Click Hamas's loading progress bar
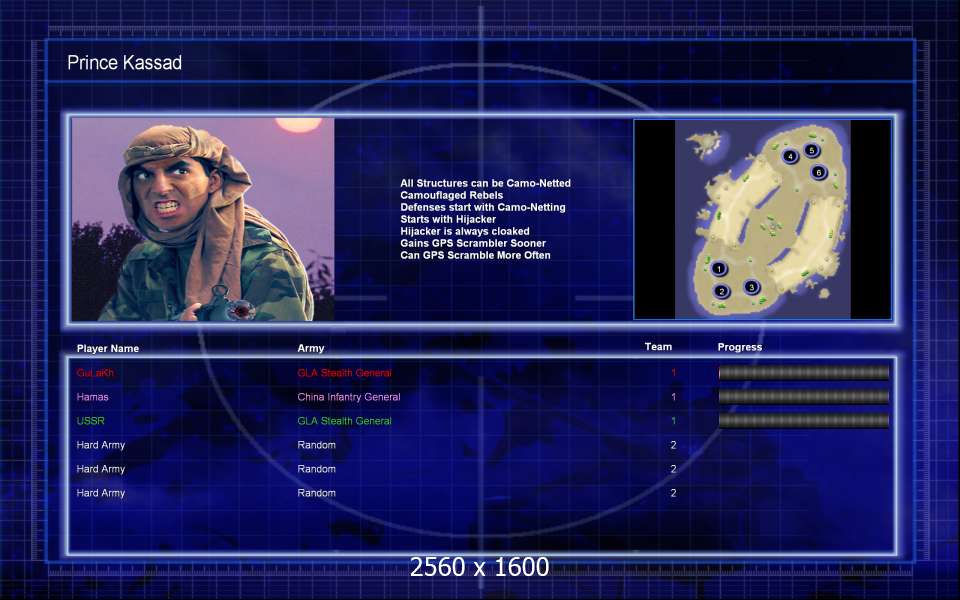960x600 pixels. [803, 397]
